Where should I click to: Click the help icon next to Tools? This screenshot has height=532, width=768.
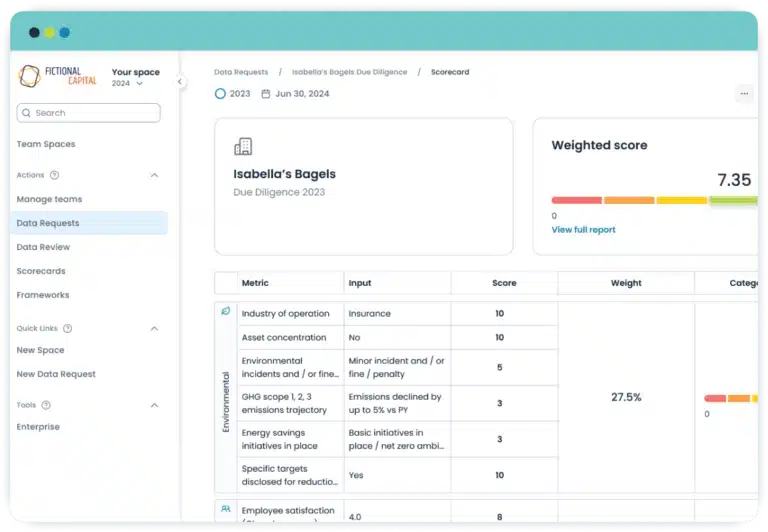(x=46, y=405)
